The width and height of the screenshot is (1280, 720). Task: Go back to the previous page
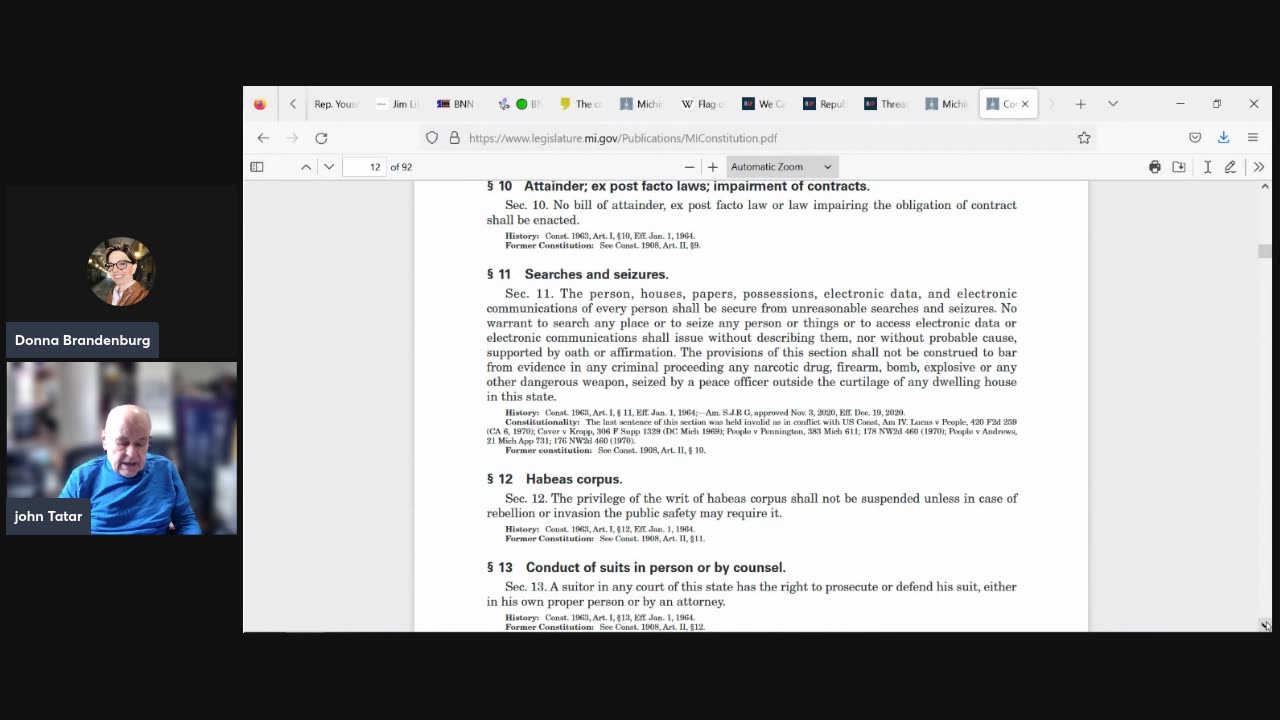tap(263, 138)
